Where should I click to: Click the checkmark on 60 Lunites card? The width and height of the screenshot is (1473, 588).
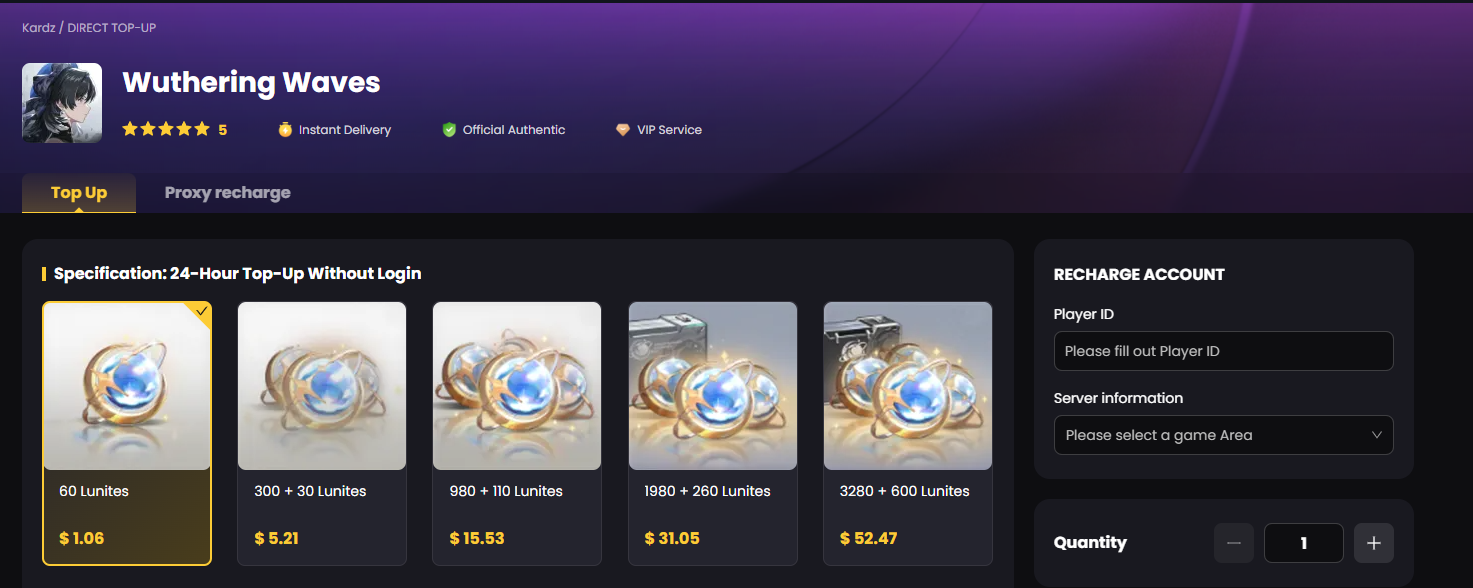point(202,311)
